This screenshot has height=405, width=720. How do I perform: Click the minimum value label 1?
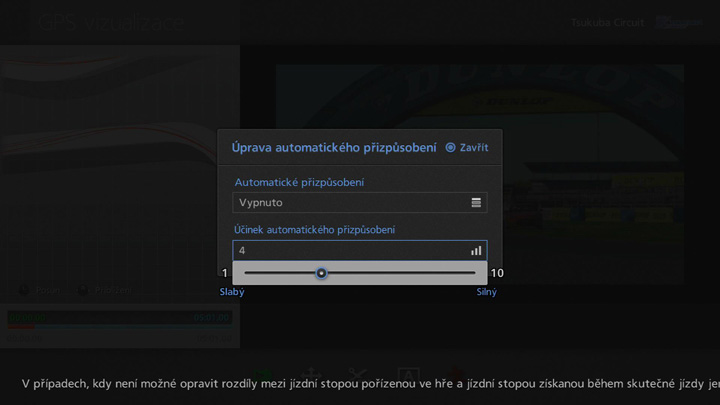(x=225, y=274)
